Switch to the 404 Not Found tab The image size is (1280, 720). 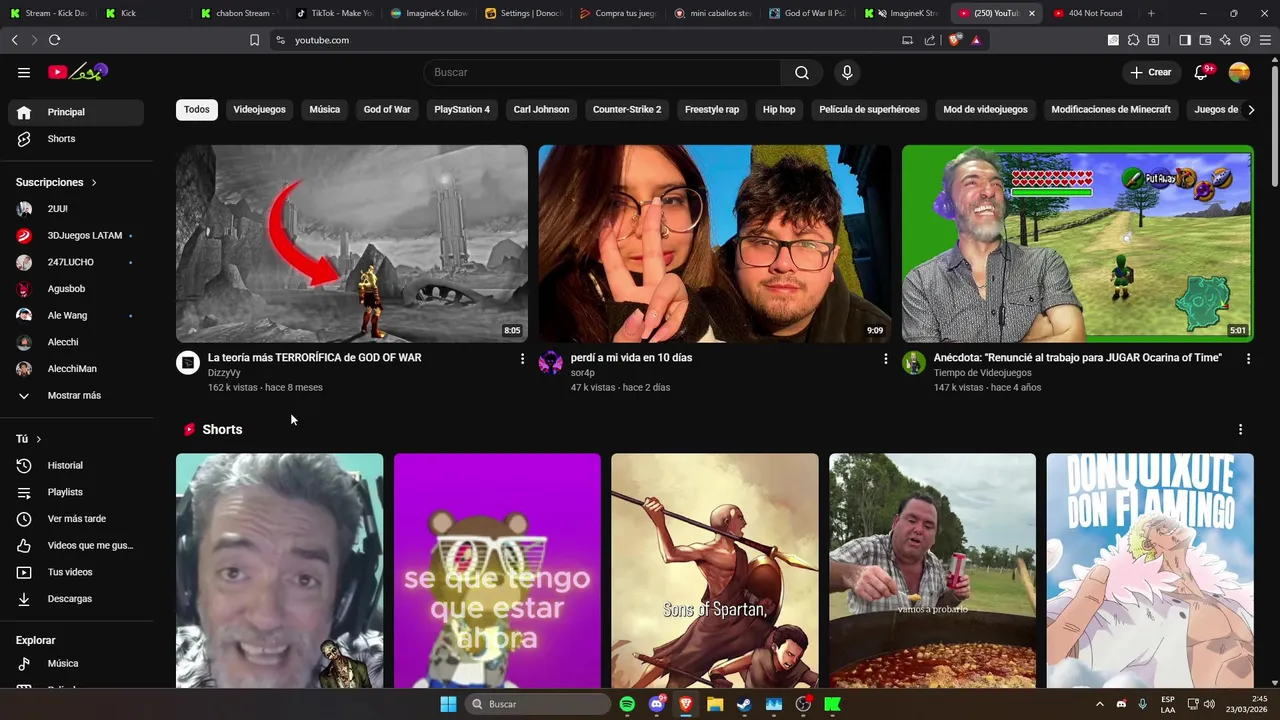click(x=1088, y=13)
